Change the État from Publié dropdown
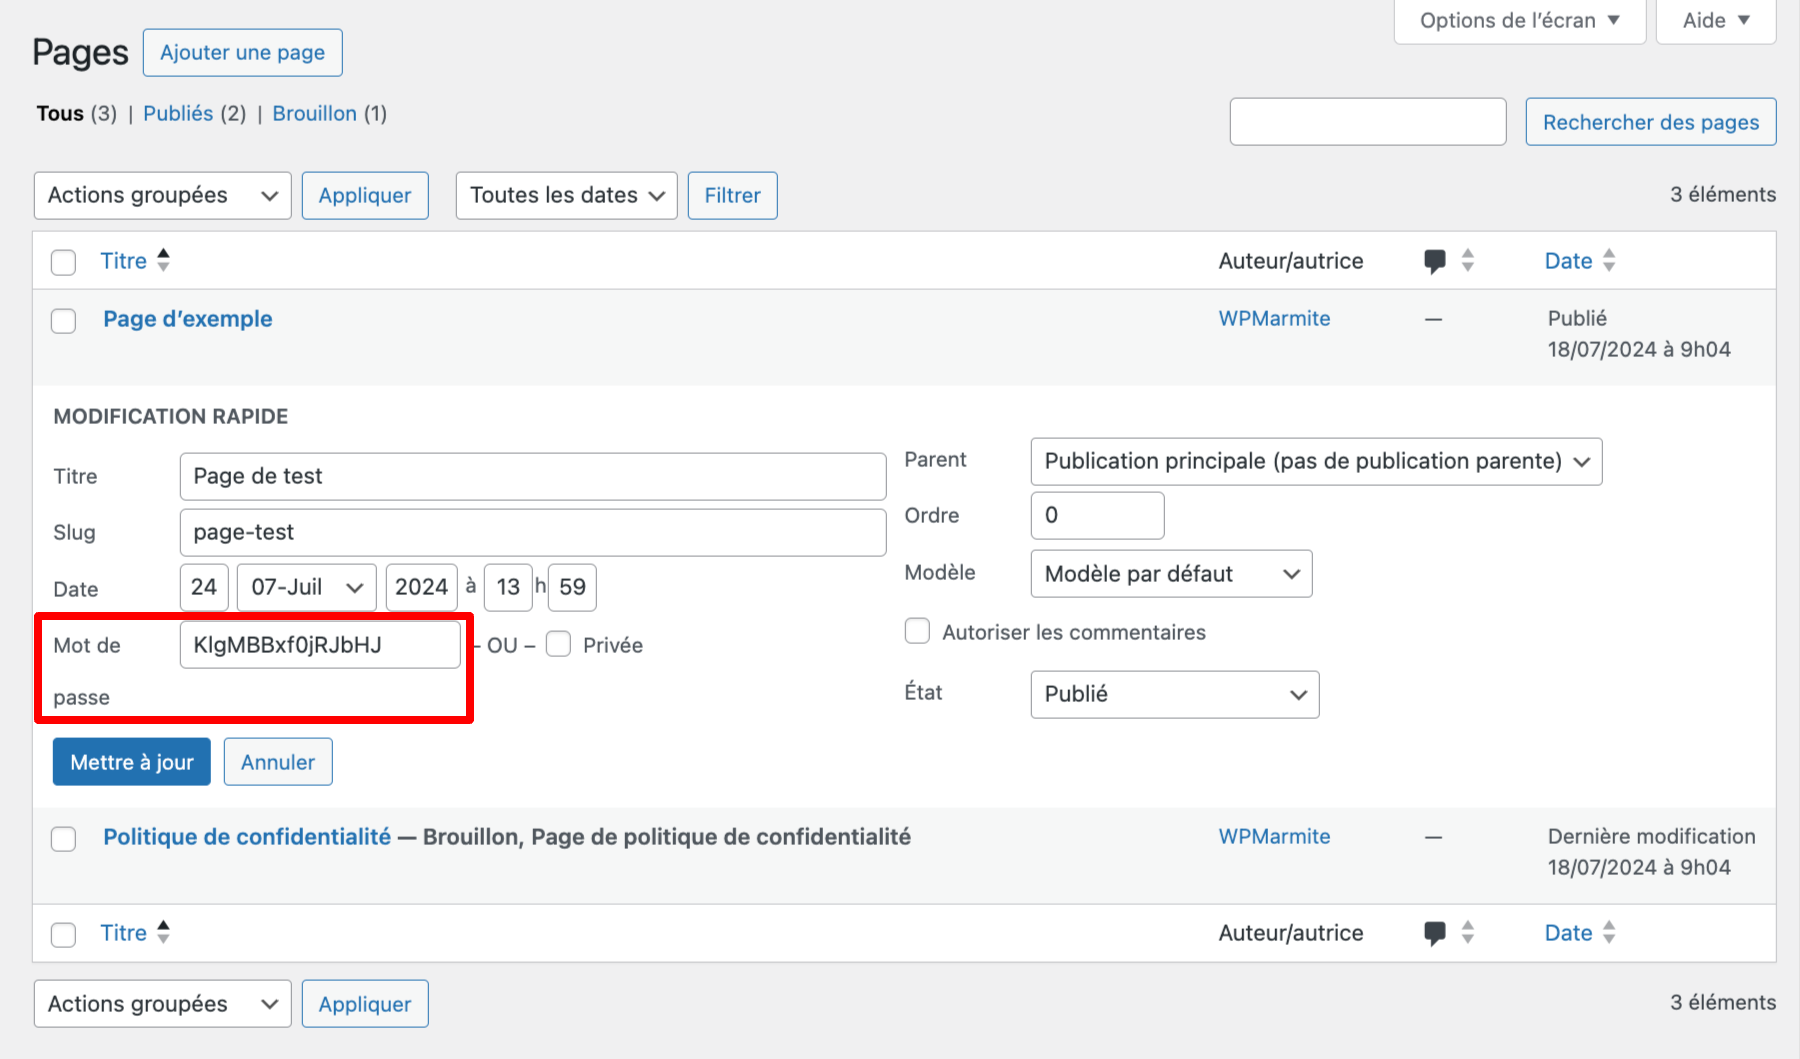Screen dimensions: 1800x1059 pos(1174,694)
